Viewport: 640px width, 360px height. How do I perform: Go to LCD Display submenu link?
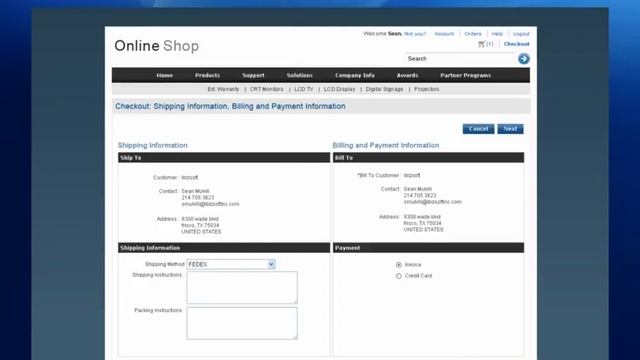(340, 89)
